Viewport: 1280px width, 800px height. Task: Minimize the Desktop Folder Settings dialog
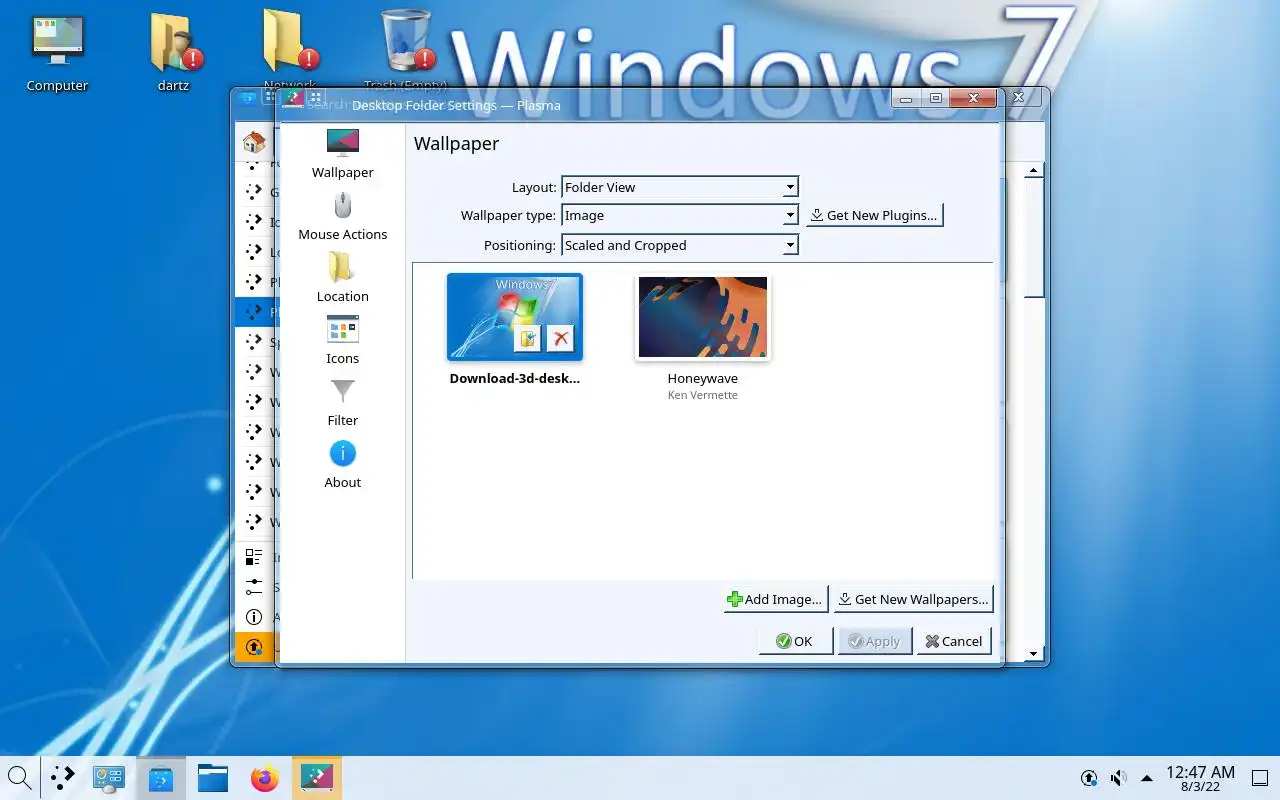pos(906,98)
